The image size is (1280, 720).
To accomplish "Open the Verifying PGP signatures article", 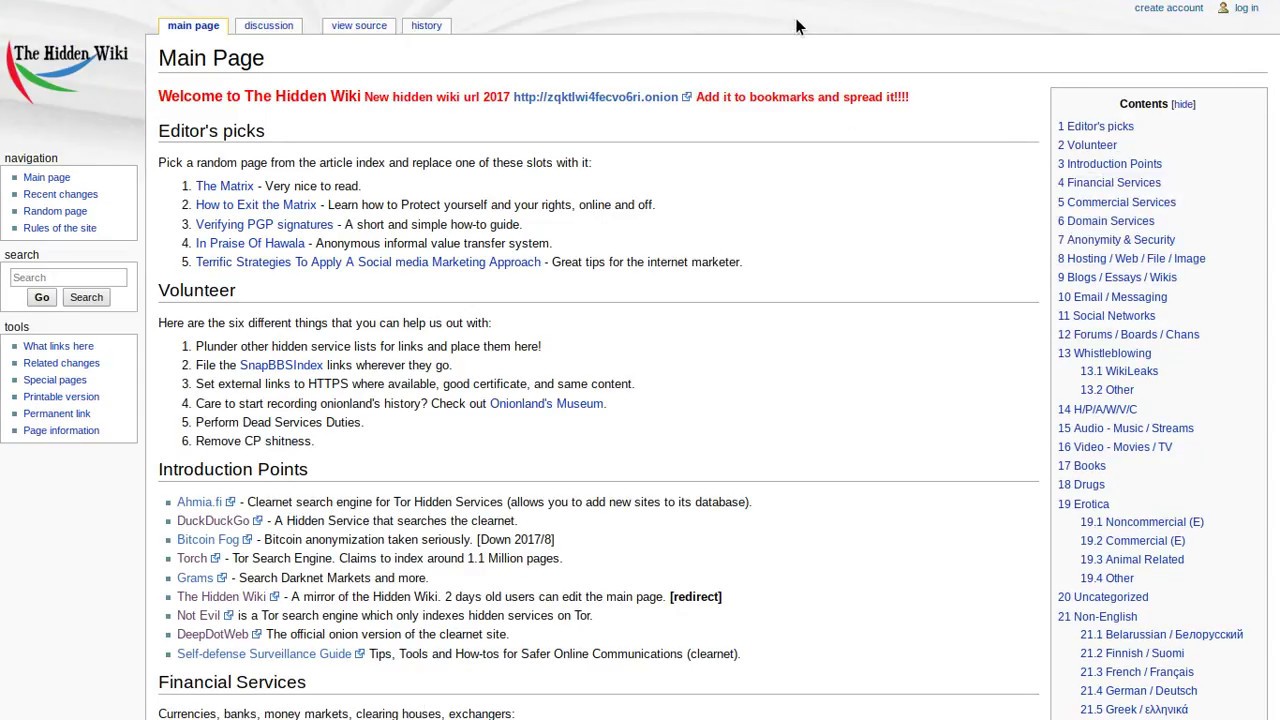I will (x=264, y=225).
